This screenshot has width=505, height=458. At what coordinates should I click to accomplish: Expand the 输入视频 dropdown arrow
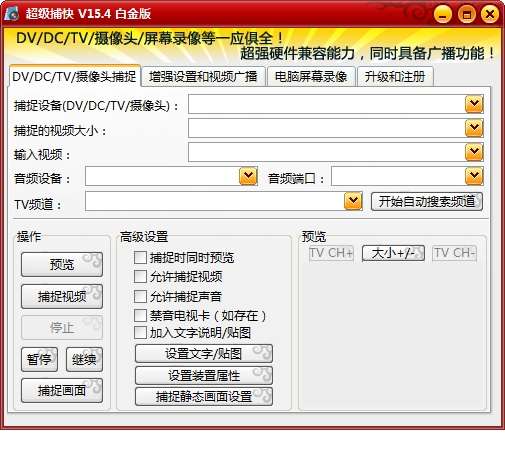pos(474,152)
